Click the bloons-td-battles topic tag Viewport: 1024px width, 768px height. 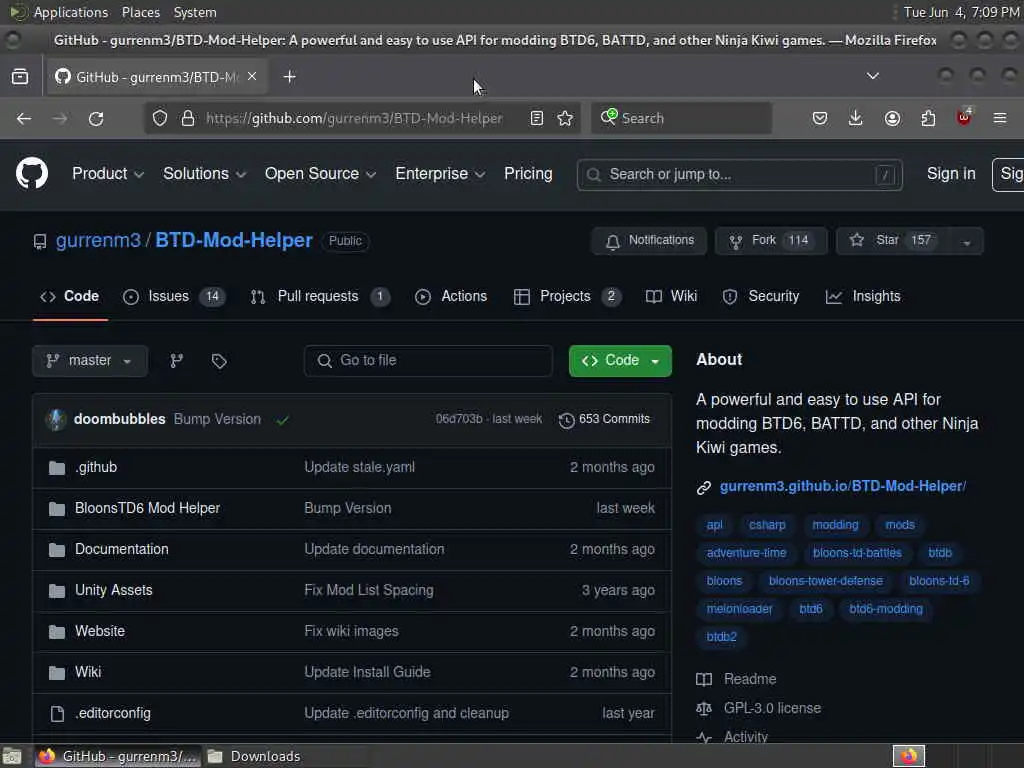click(x=857, y=553)
